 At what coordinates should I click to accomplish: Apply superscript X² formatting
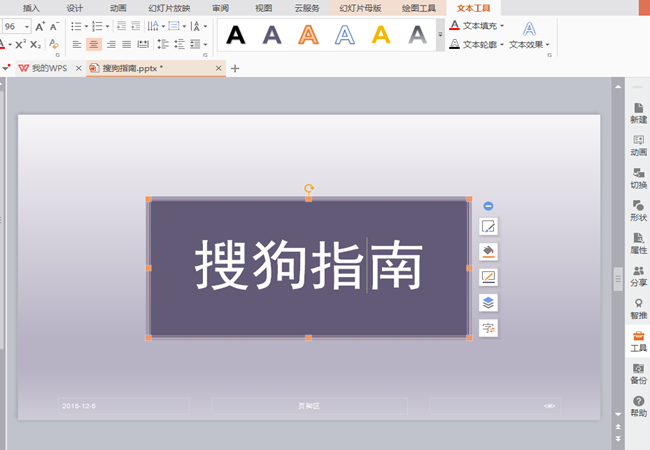pyautogui.click(x=21, y=44)
